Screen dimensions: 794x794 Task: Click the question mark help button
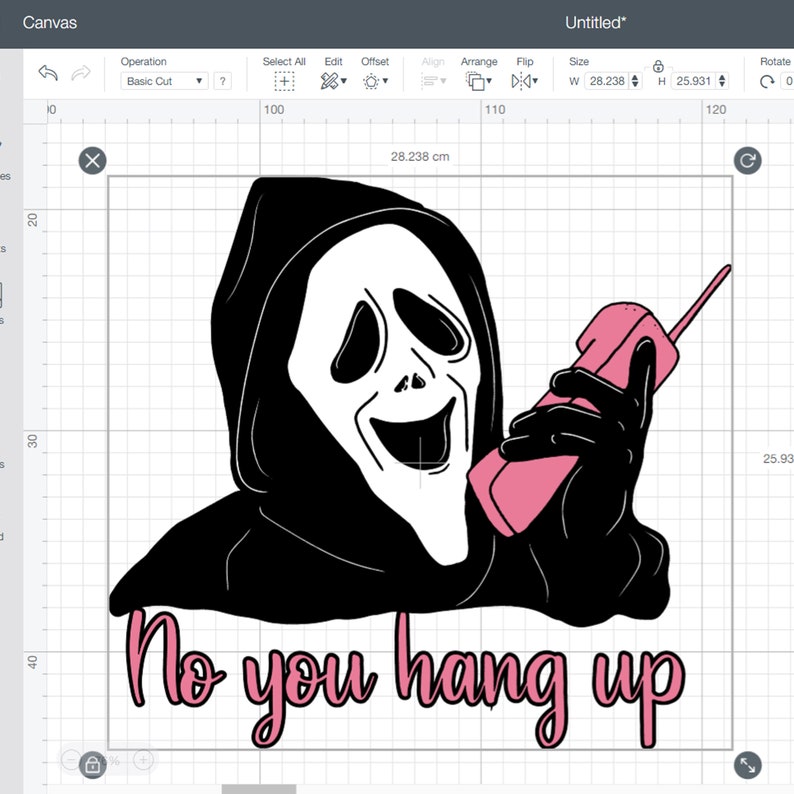tap(222, 81)
